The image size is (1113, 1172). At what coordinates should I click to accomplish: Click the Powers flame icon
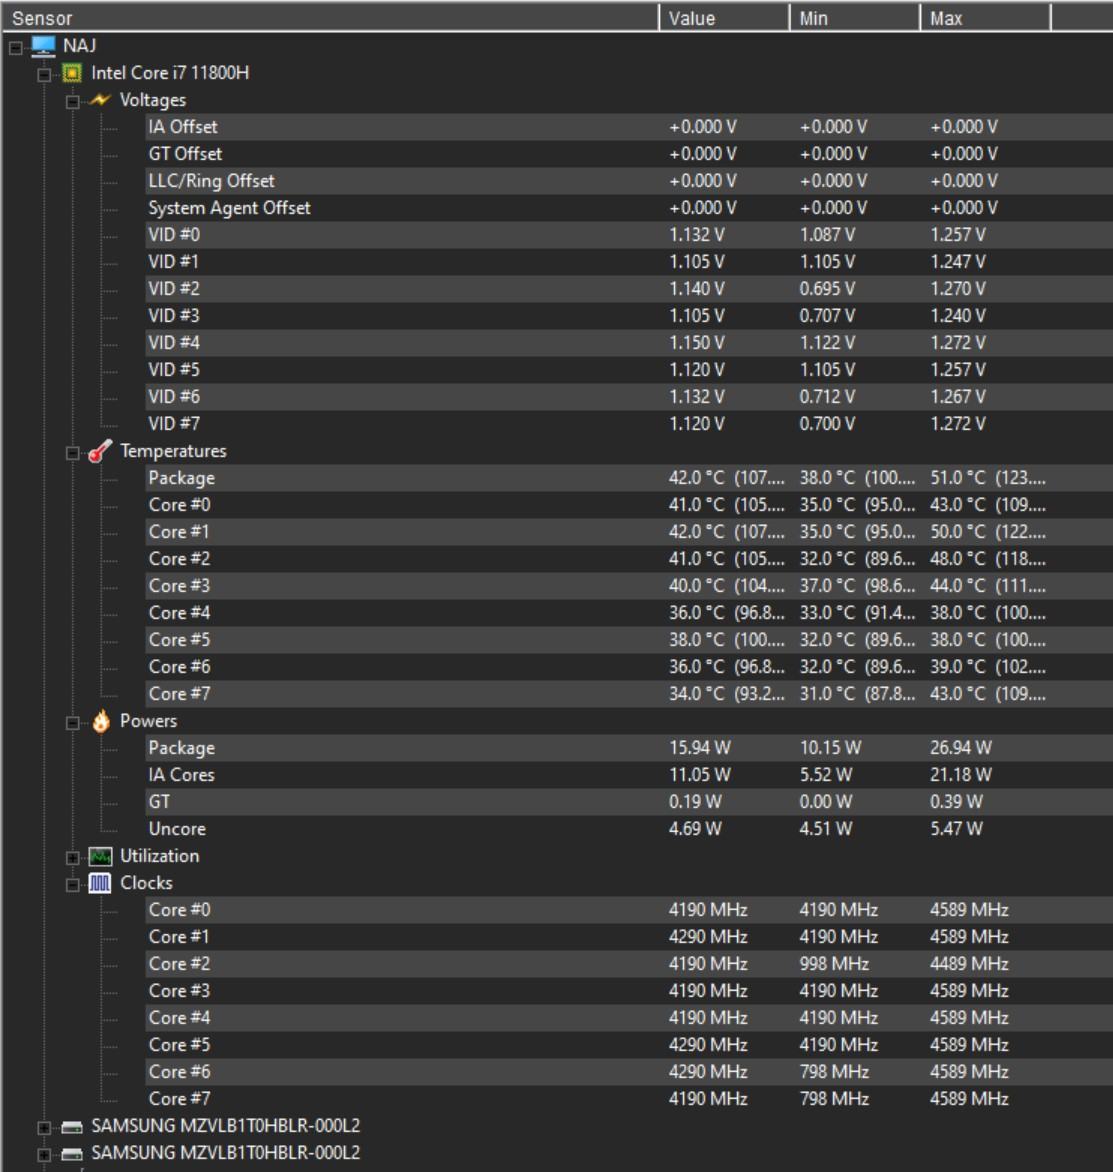pyautogui.click(x=101, y=721)
